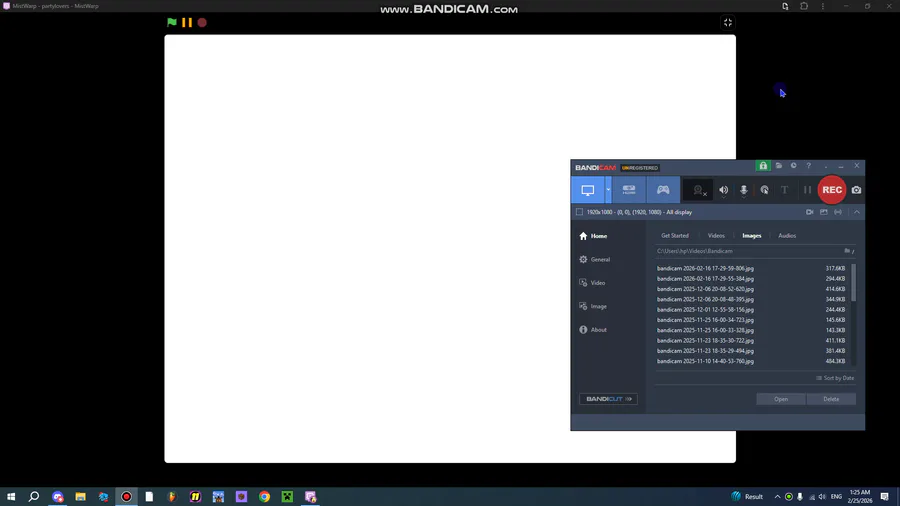Viewport: 900px width, 506px height.
Task: Open Bandicam help question mark
Action: click(809, 166)
